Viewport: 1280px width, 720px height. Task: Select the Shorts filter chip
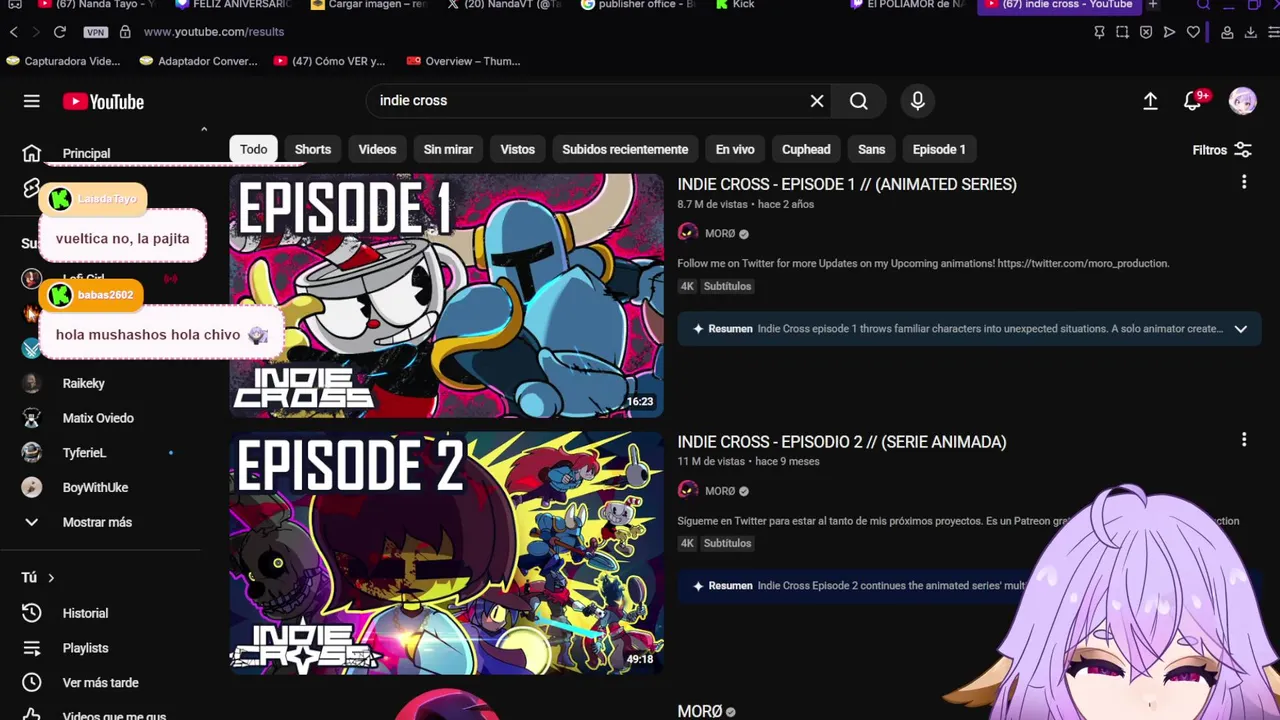click(x=313, y=149)
